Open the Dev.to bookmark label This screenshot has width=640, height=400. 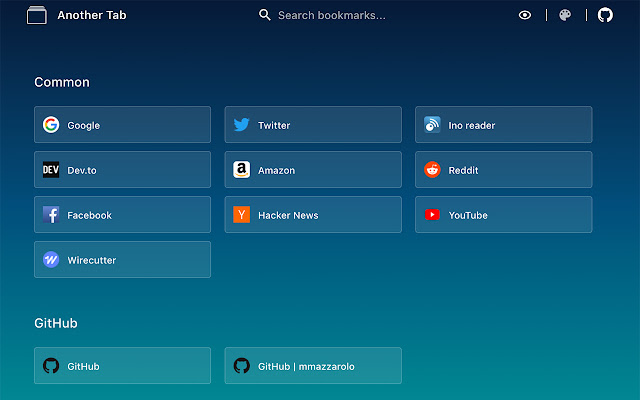(x=82, y=170)
